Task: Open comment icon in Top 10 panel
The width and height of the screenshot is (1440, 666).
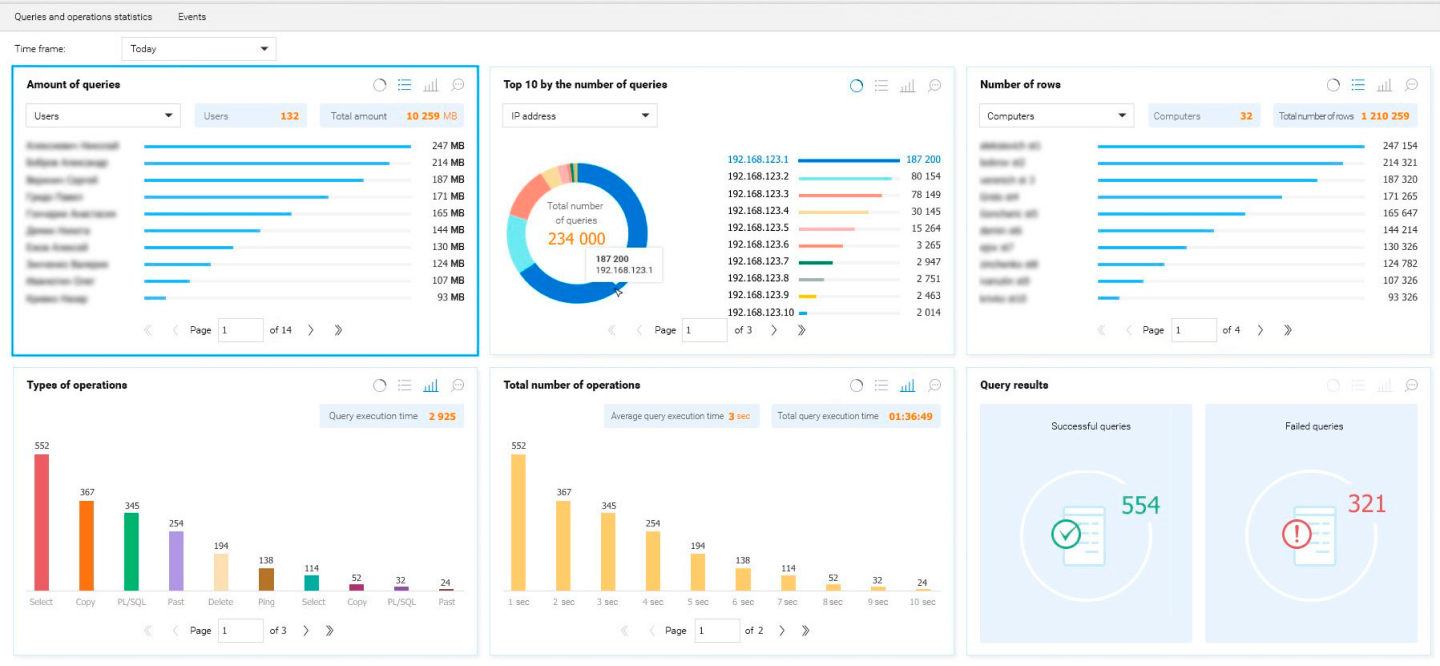Action: (934, 86)
